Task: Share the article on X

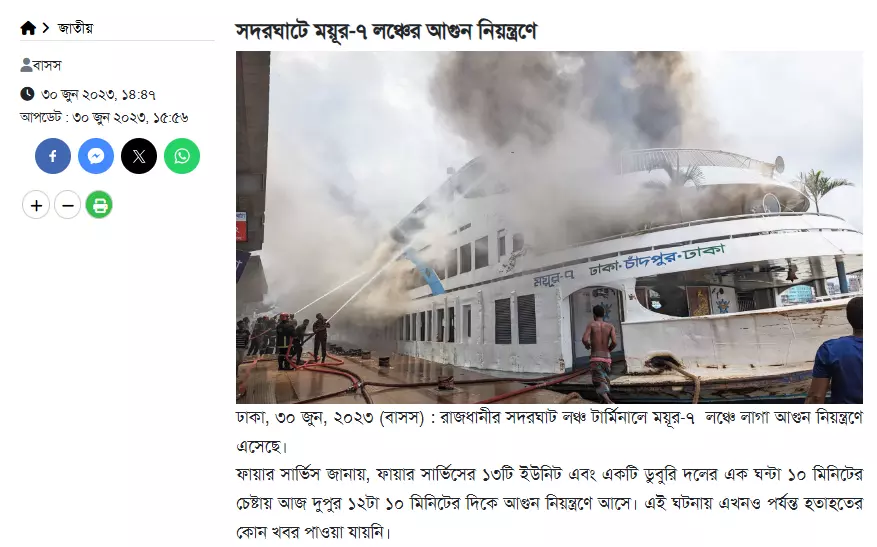Action: point(139,156)
